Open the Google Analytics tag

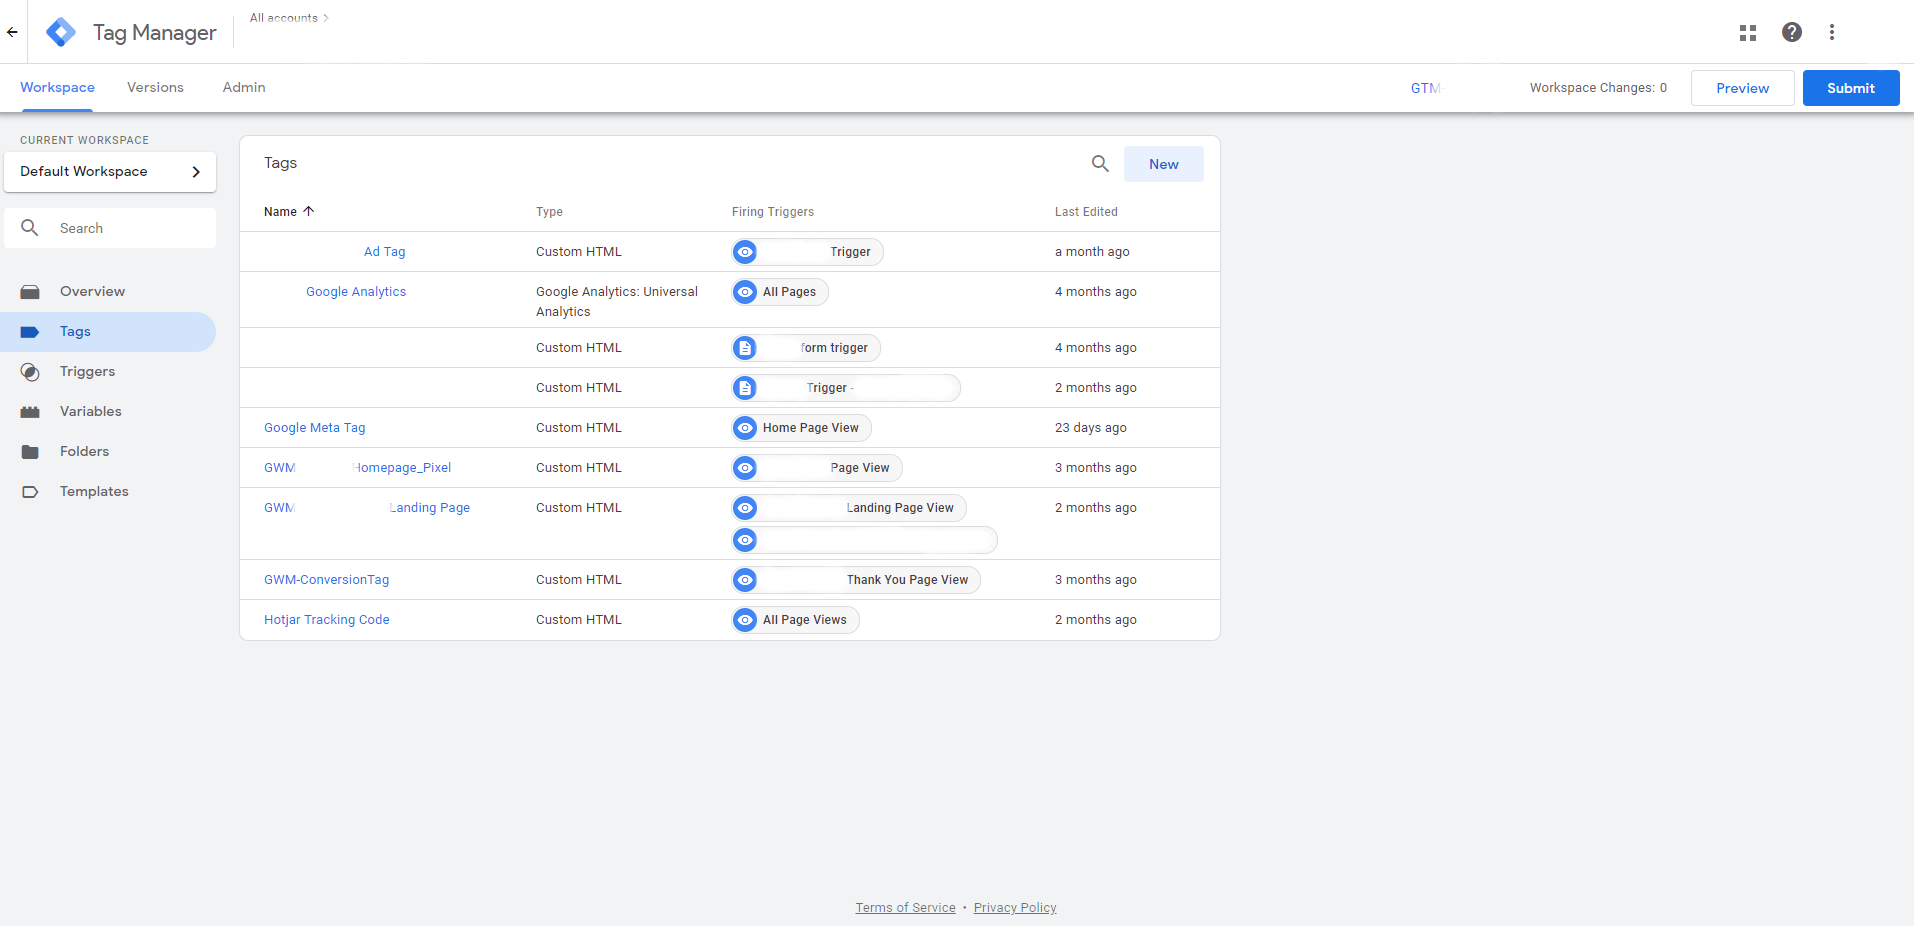pos(356,292)
